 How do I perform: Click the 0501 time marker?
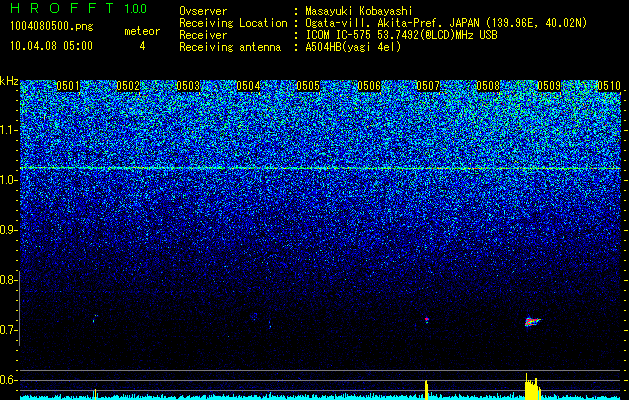coord(68,86)
